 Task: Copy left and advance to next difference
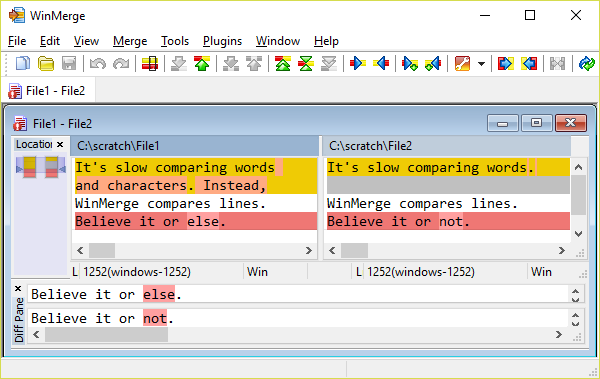coord(433,63)
